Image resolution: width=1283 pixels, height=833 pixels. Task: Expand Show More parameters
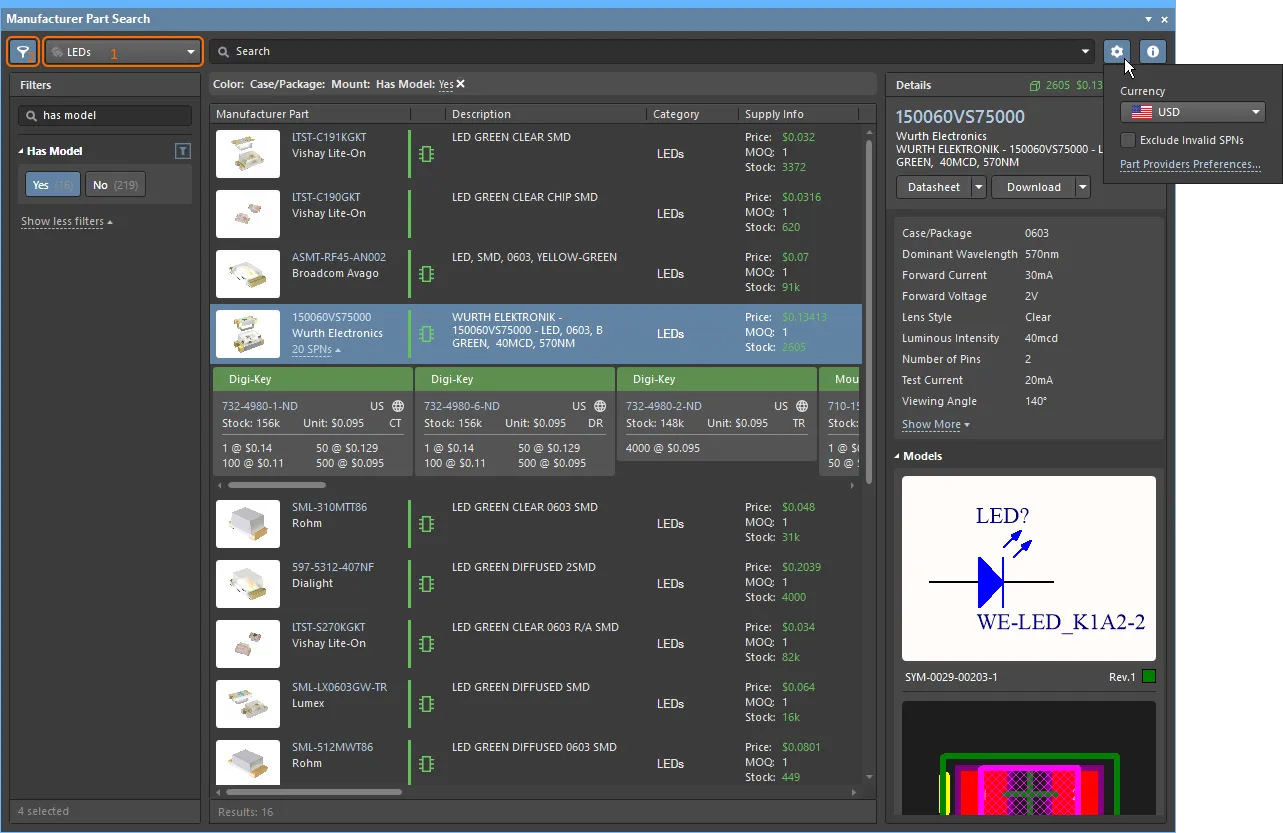[935, 424]
